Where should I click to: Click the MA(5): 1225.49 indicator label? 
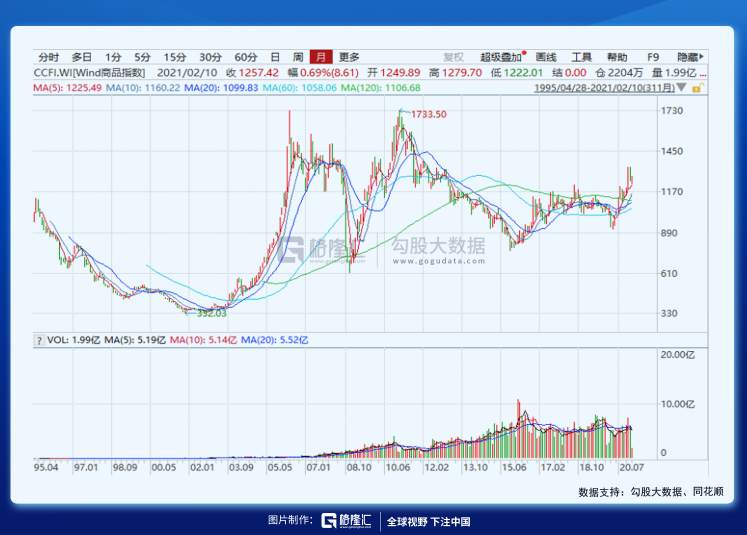pos(67,88)
